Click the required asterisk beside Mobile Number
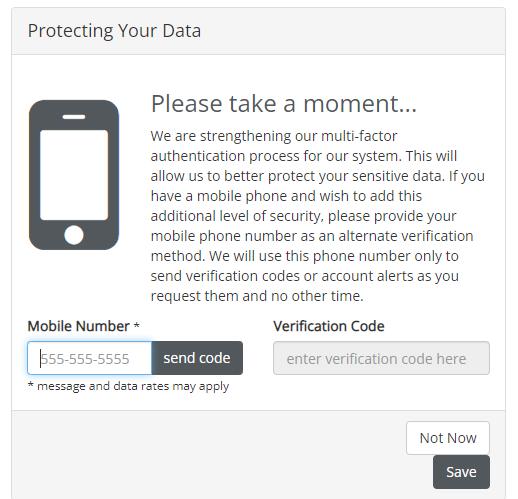The width and height of the screenshot is (518, 499). 136,324
